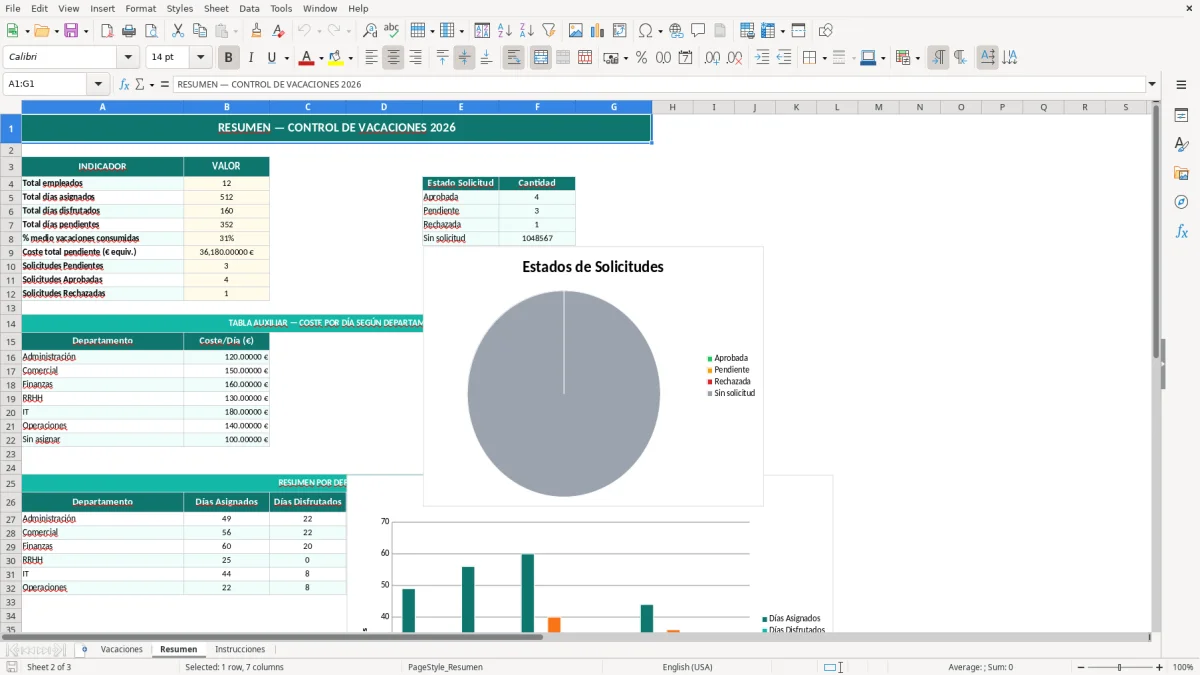Format cells as percent
The height and width of the screenshot is (675, 1200).
pyautogui.click(x=641, y=58)
